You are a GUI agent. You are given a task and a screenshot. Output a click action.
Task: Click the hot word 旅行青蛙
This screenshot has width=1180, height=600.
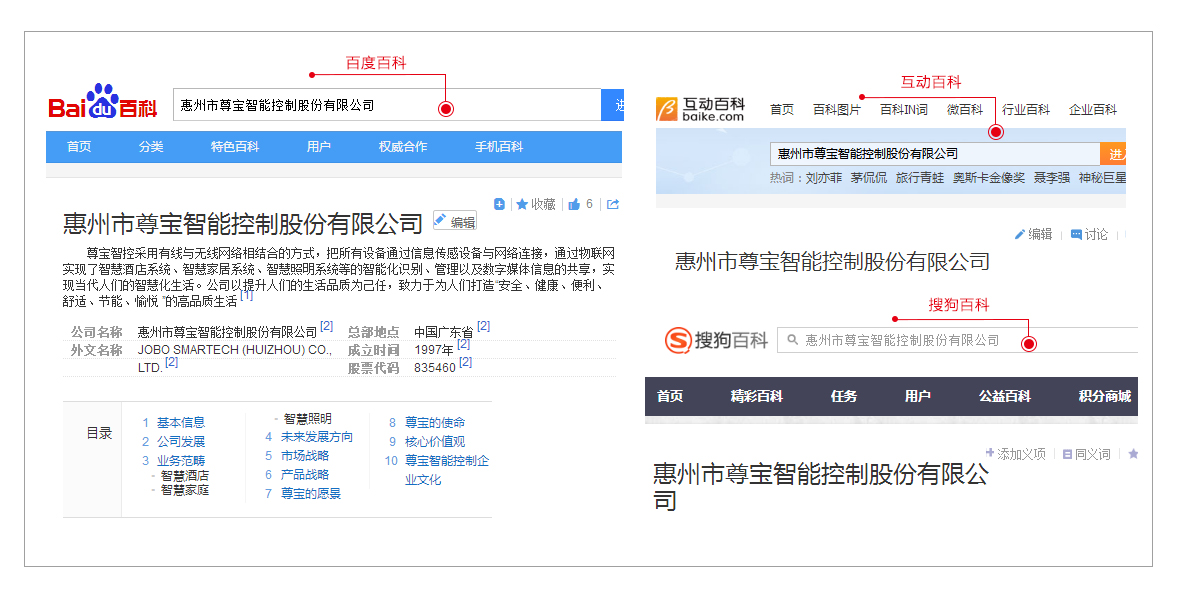[x=920, y=178]
